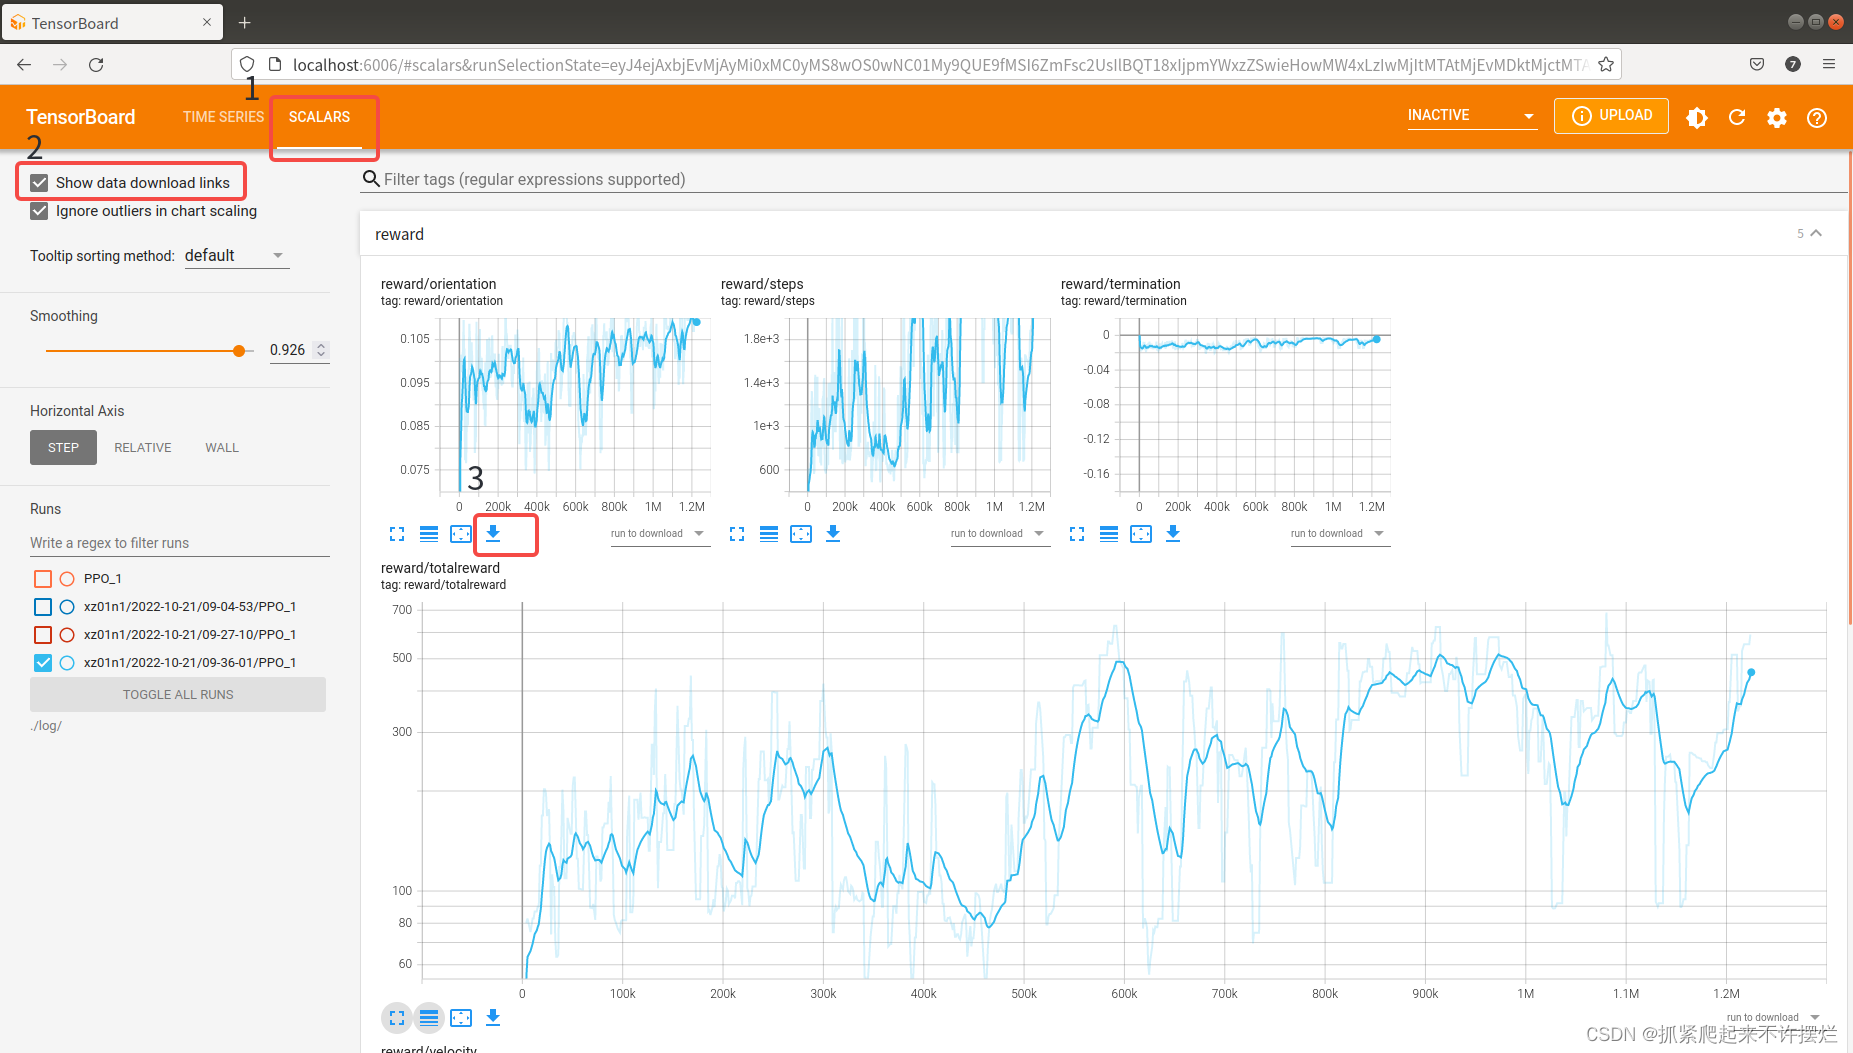Select STEP horizontal axis button
This screenshot has width=1853, height=1053.
[63, 448]
